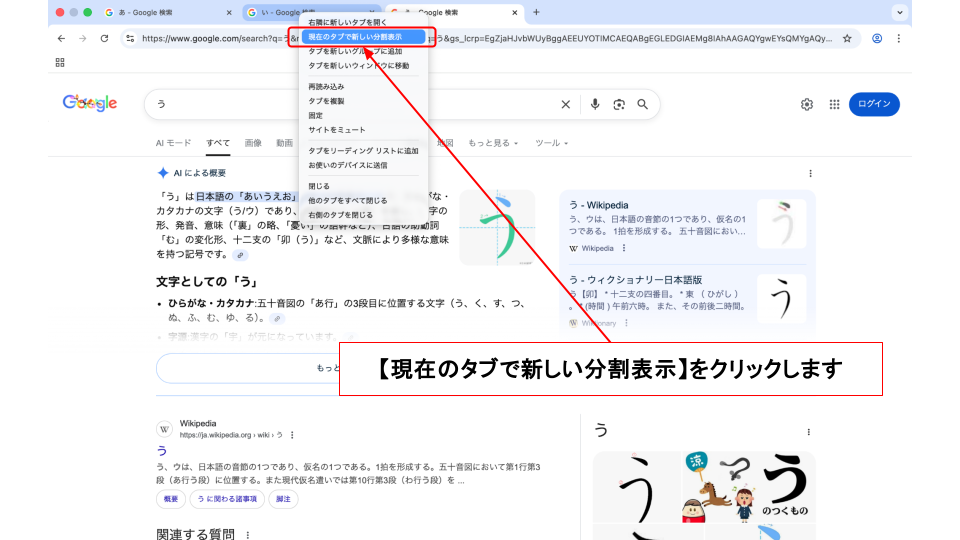
Task: Click the voice search microphone icon
Action: 595,104
